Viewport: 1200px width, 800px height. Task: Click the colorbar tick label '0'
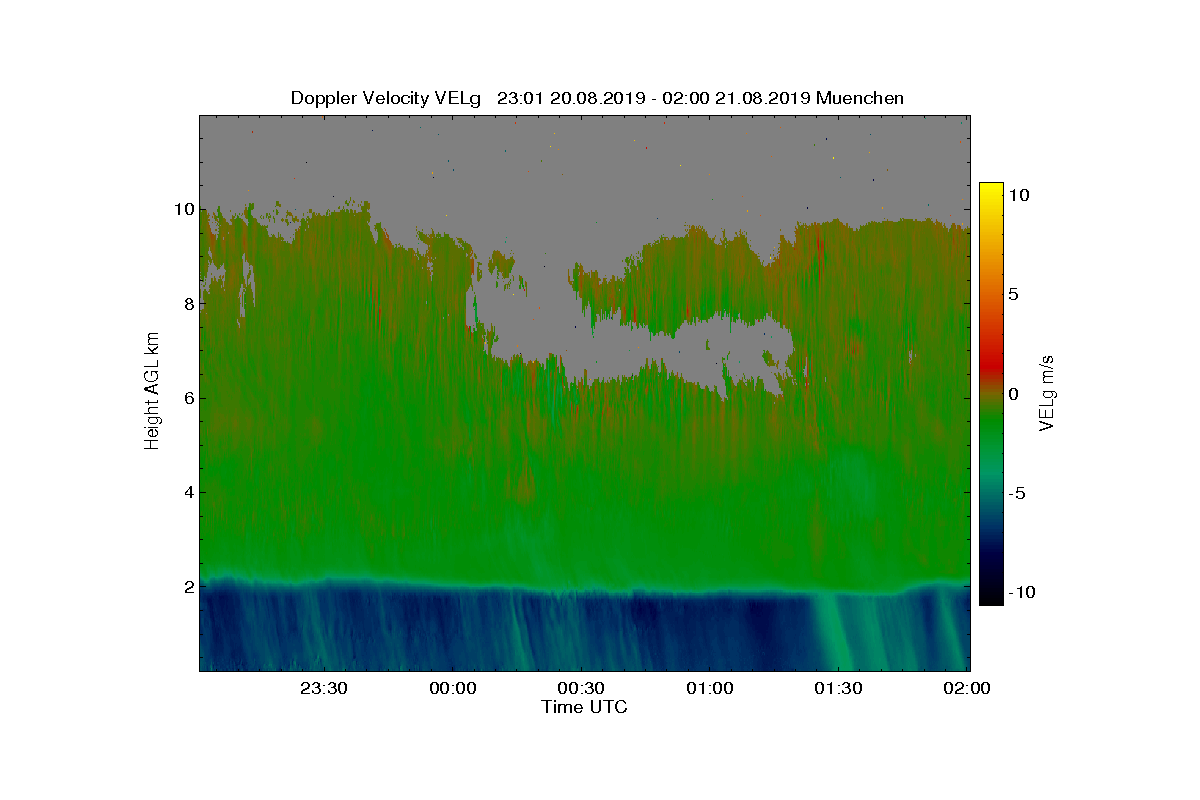pyautogui.click(x=1012, y=393)
